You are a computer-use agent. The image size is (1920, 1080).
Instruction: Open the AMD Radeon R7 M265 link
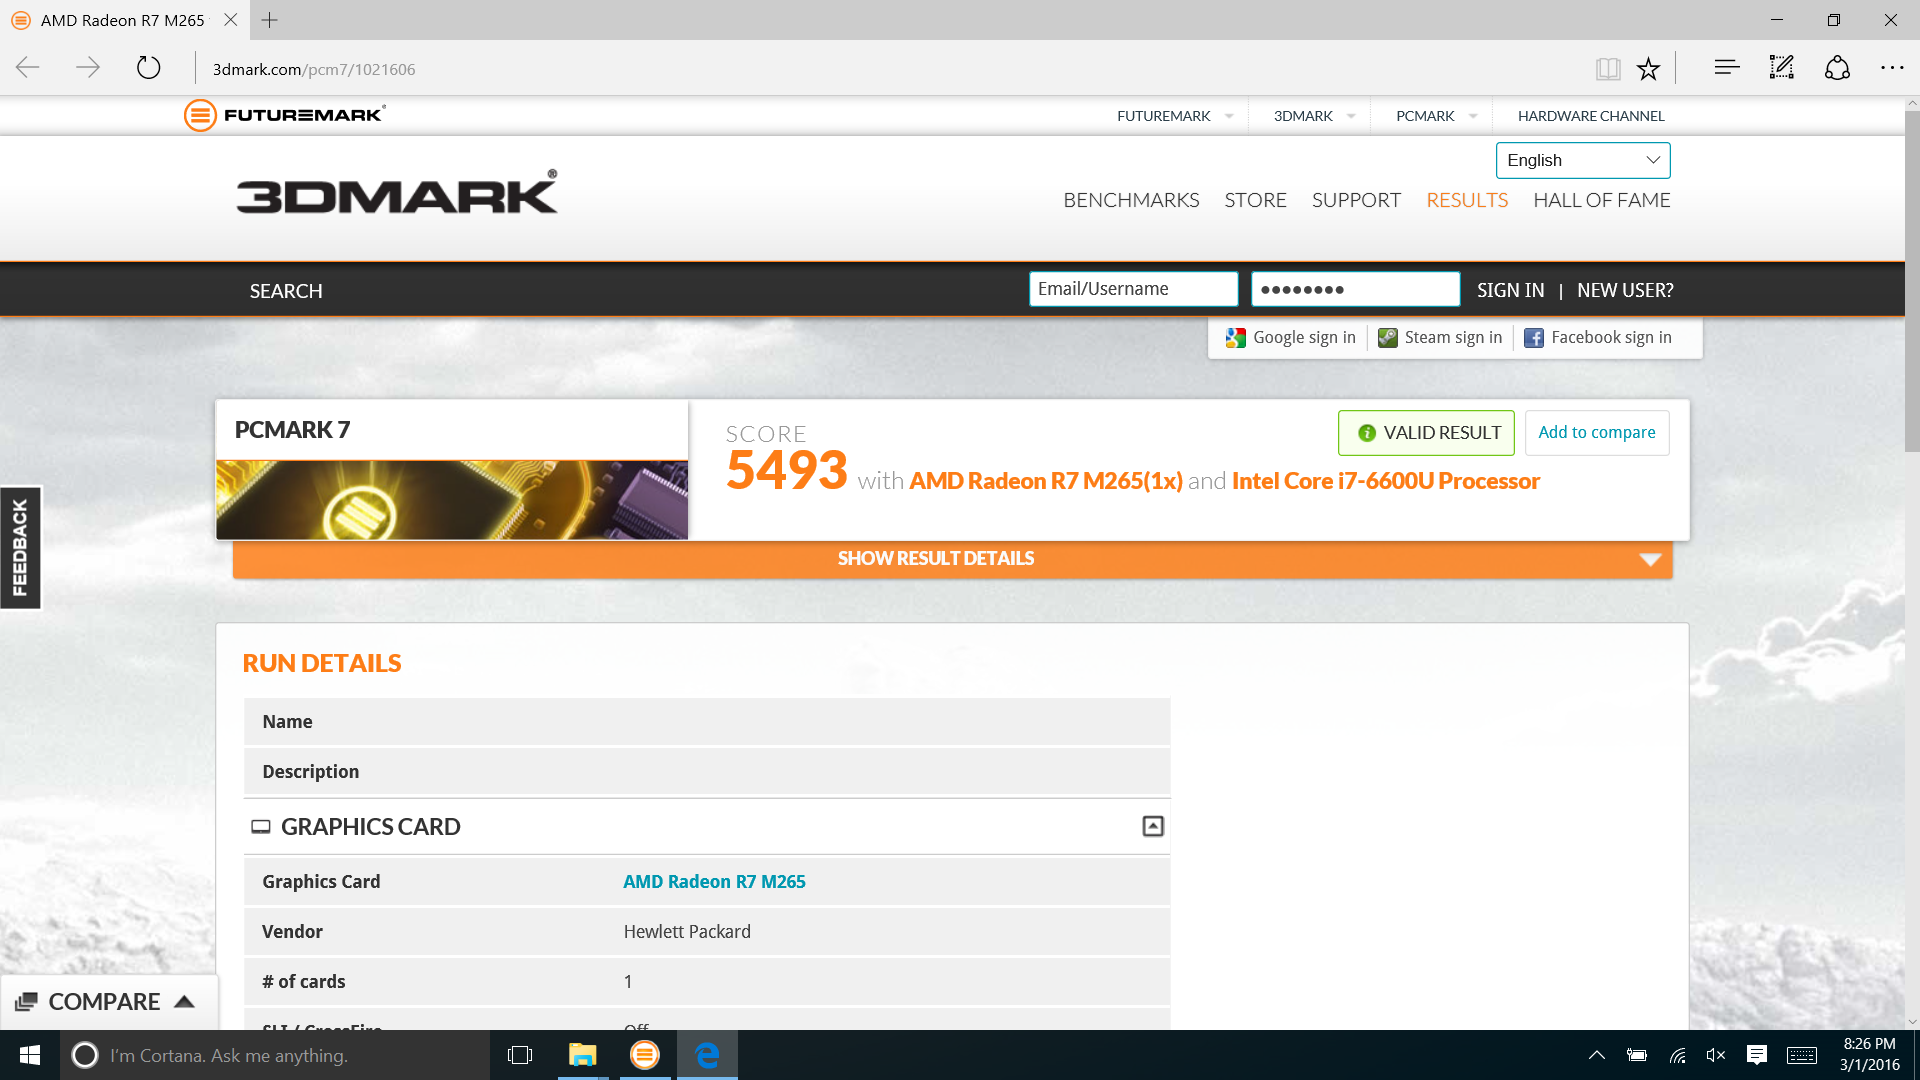[714, 881]
